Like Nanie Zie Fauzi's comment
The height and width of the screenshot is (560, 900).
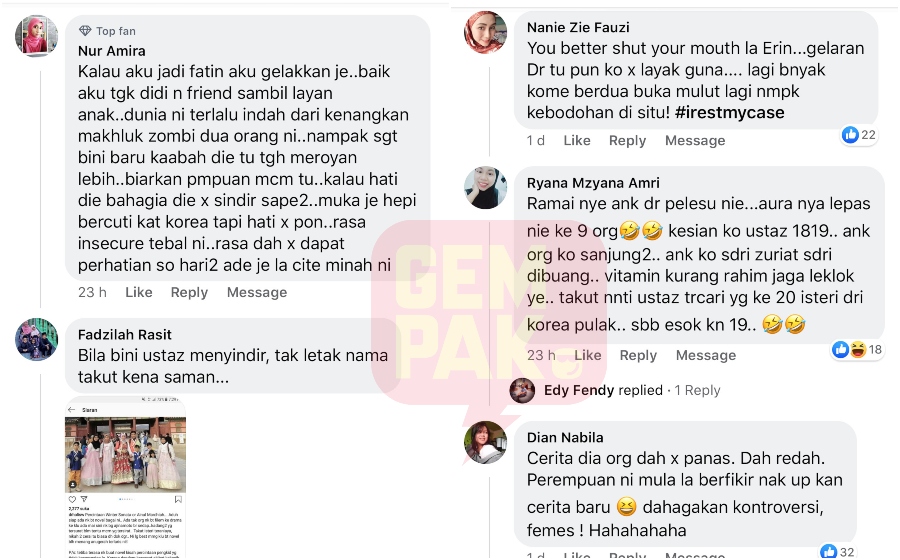click(x=577, y=141)
